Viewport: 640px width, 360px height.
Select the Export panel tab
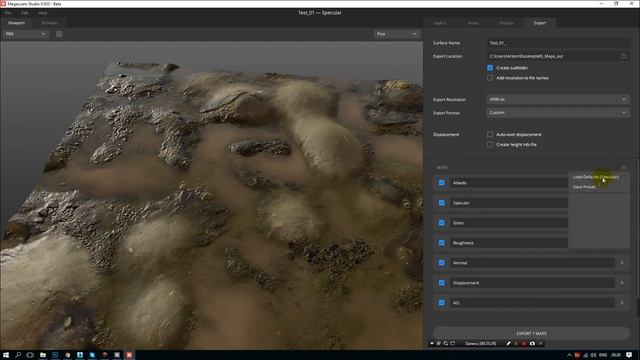tap(540, 23)
